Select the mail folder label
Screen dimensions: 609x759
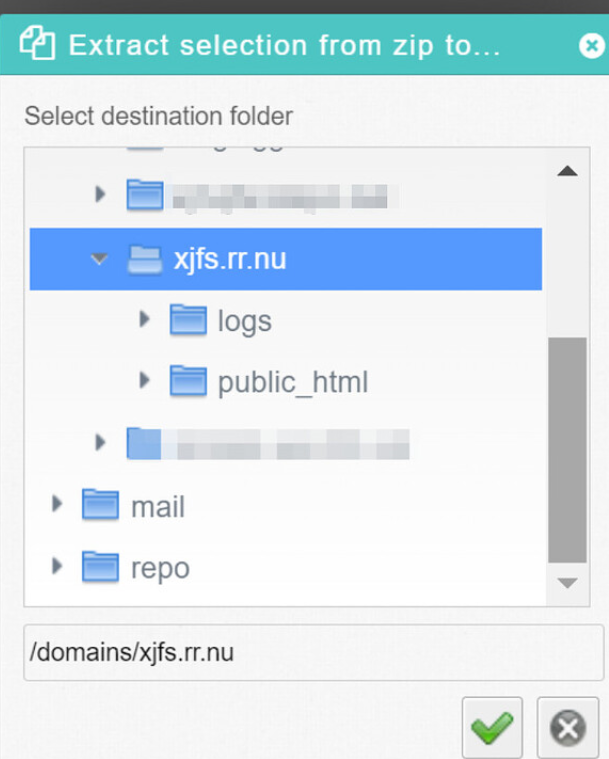coord(158,507)
